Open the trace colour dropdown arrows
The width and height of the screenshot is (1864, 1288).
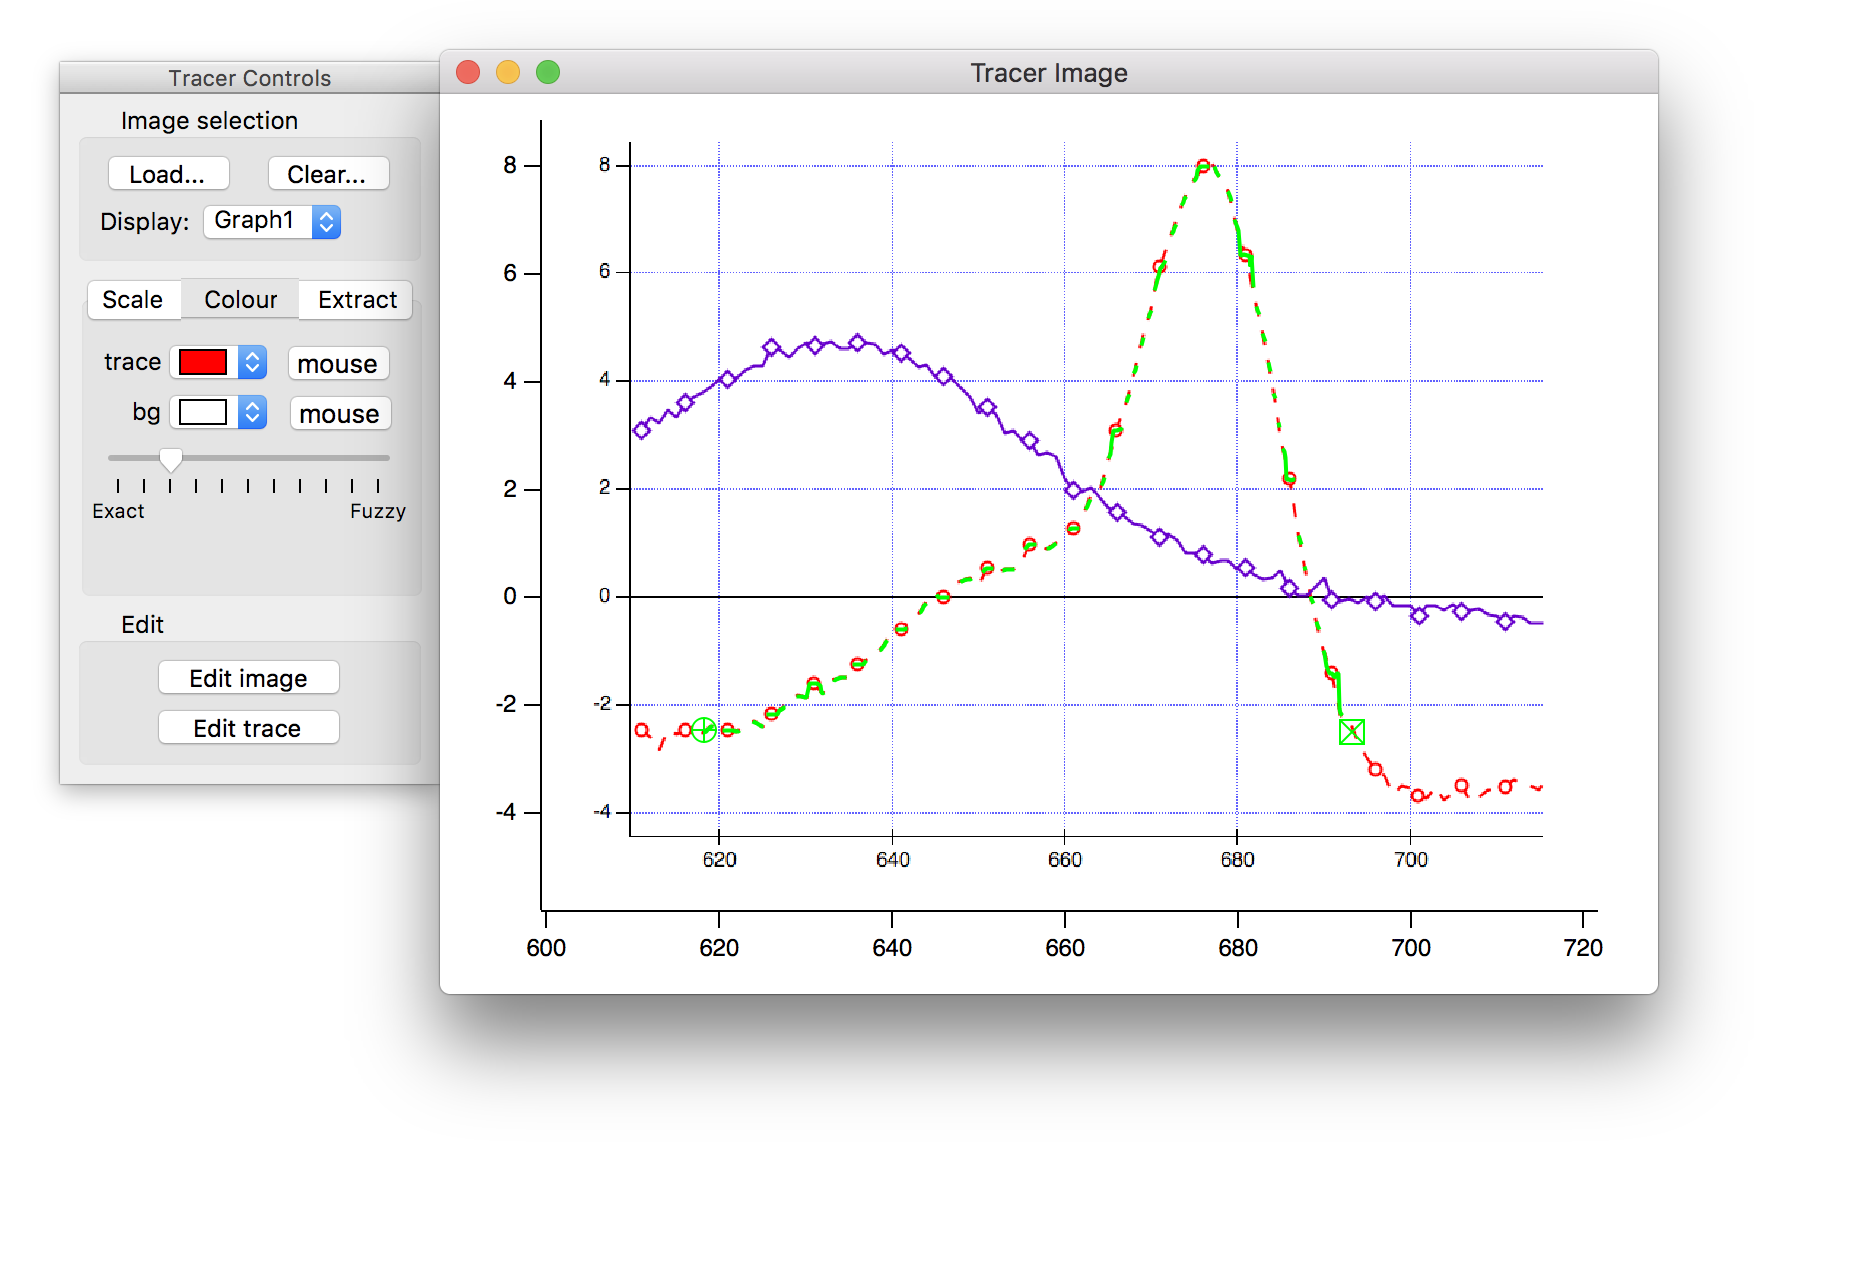coord(253,362)
